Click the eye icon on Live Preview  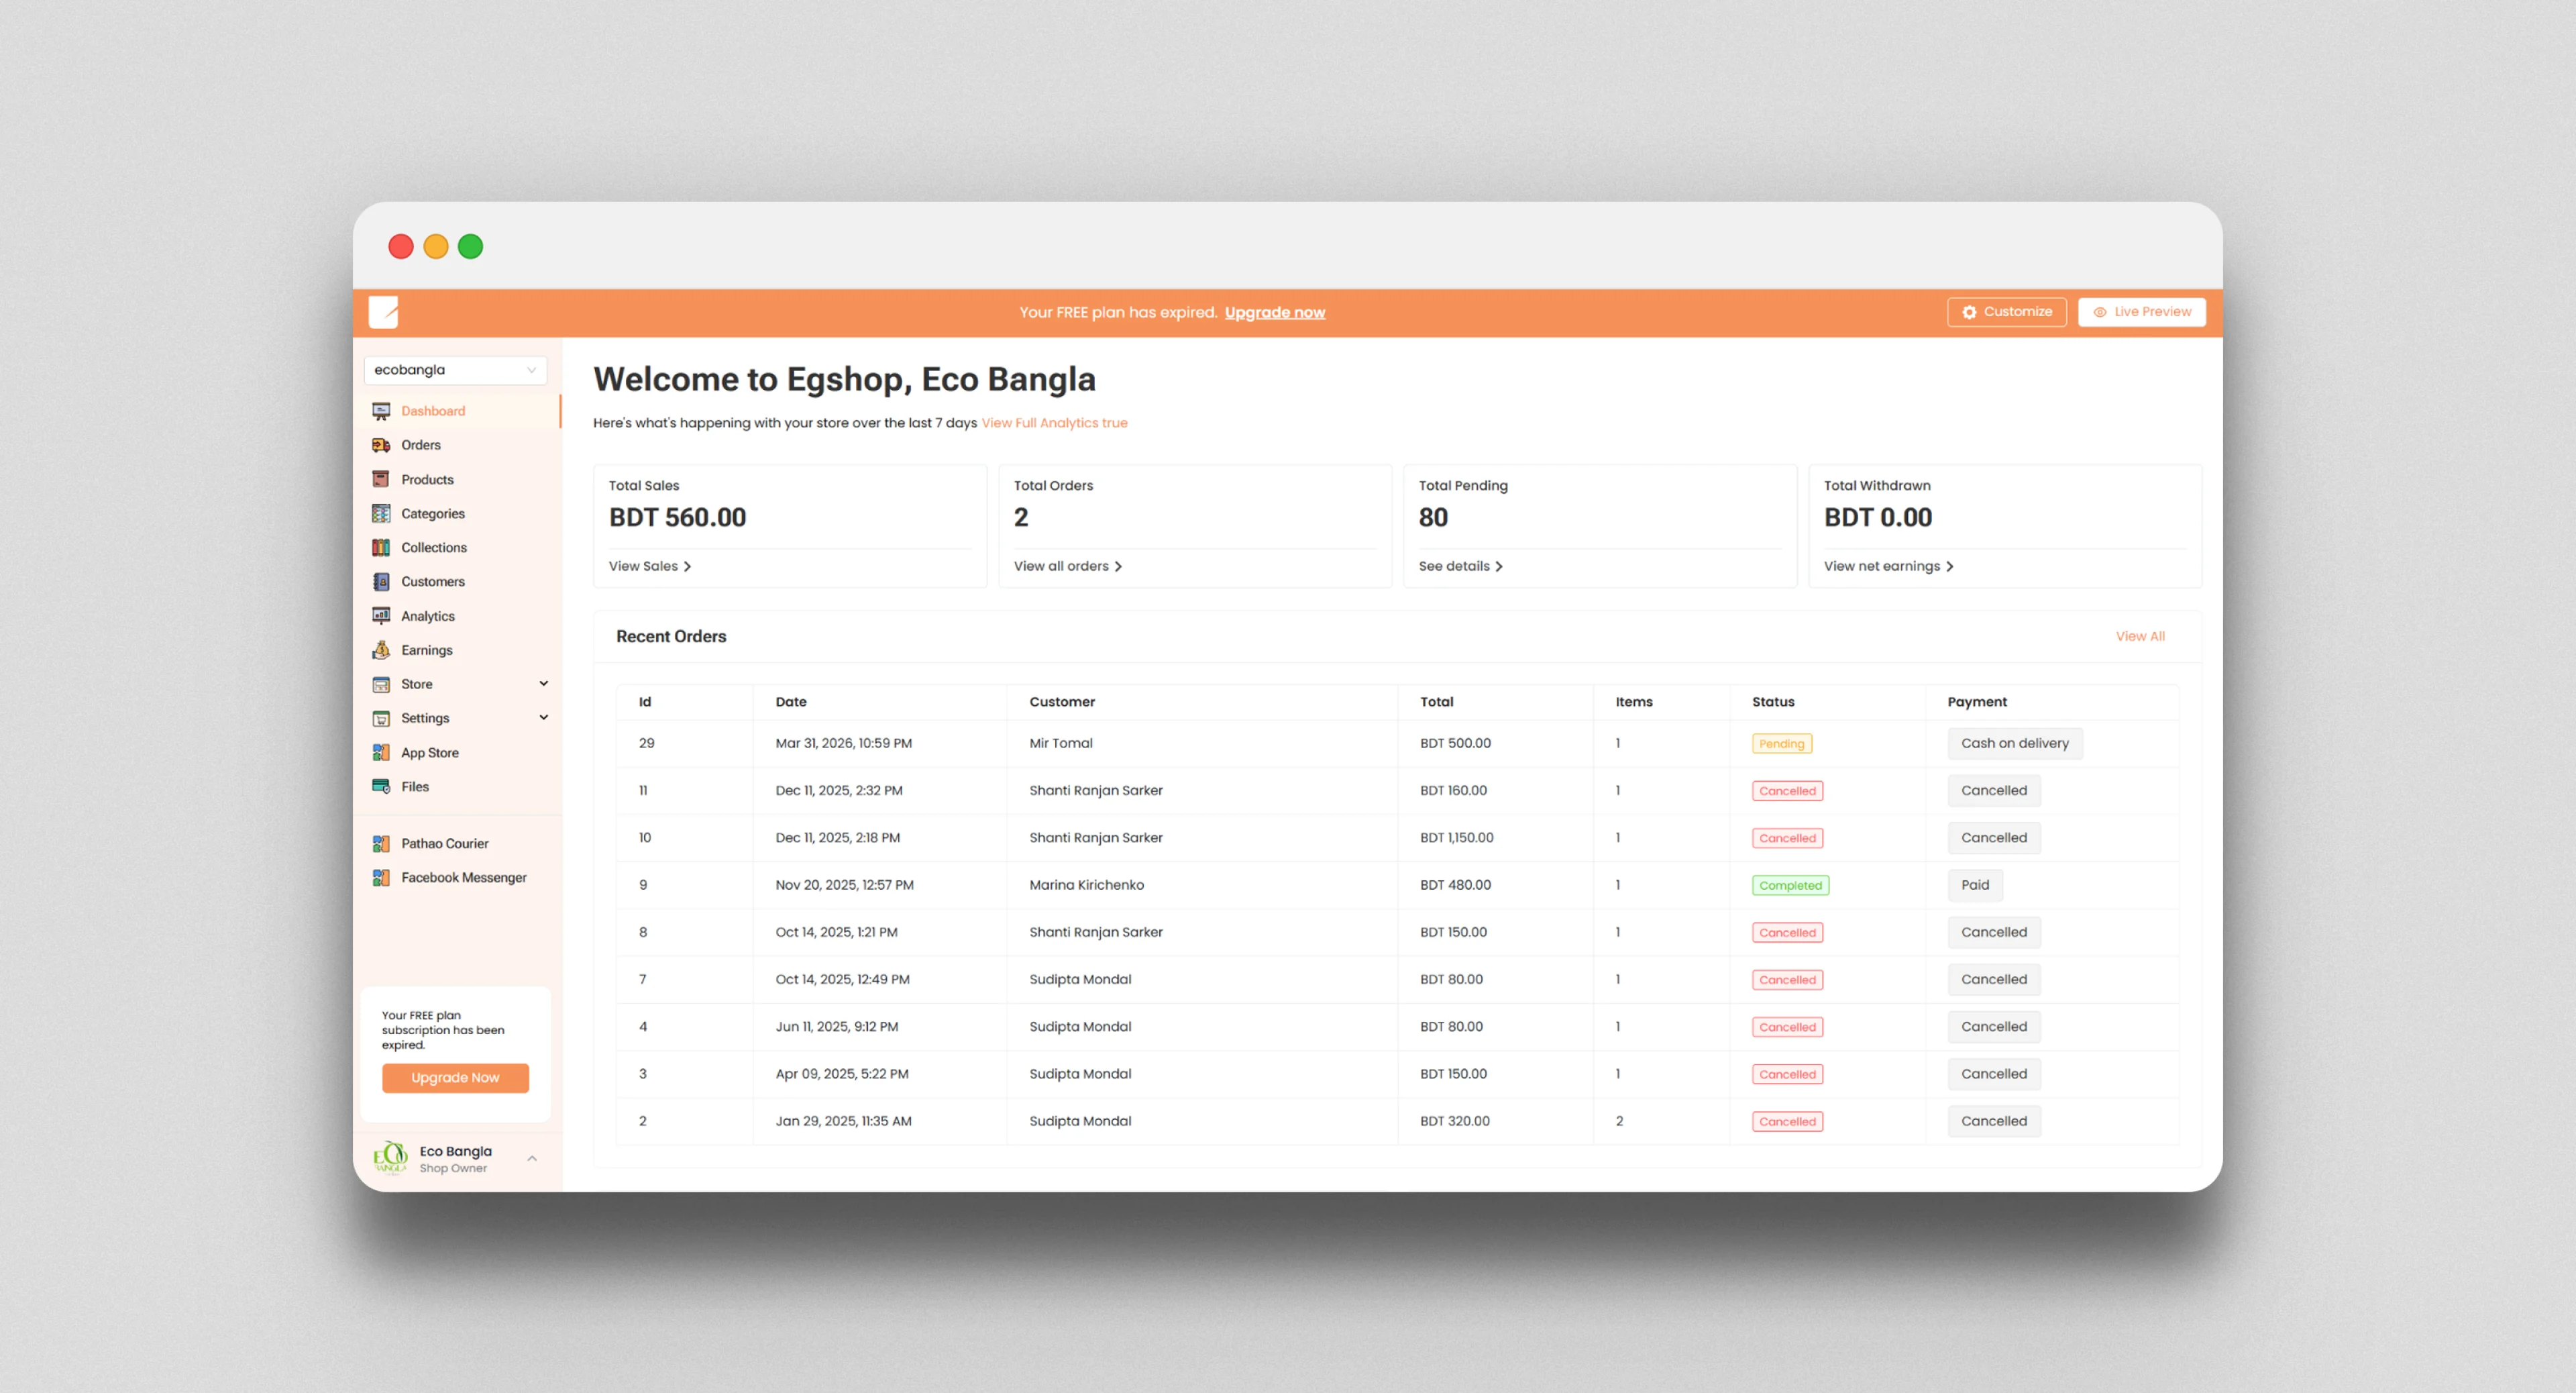[2100, 312]
